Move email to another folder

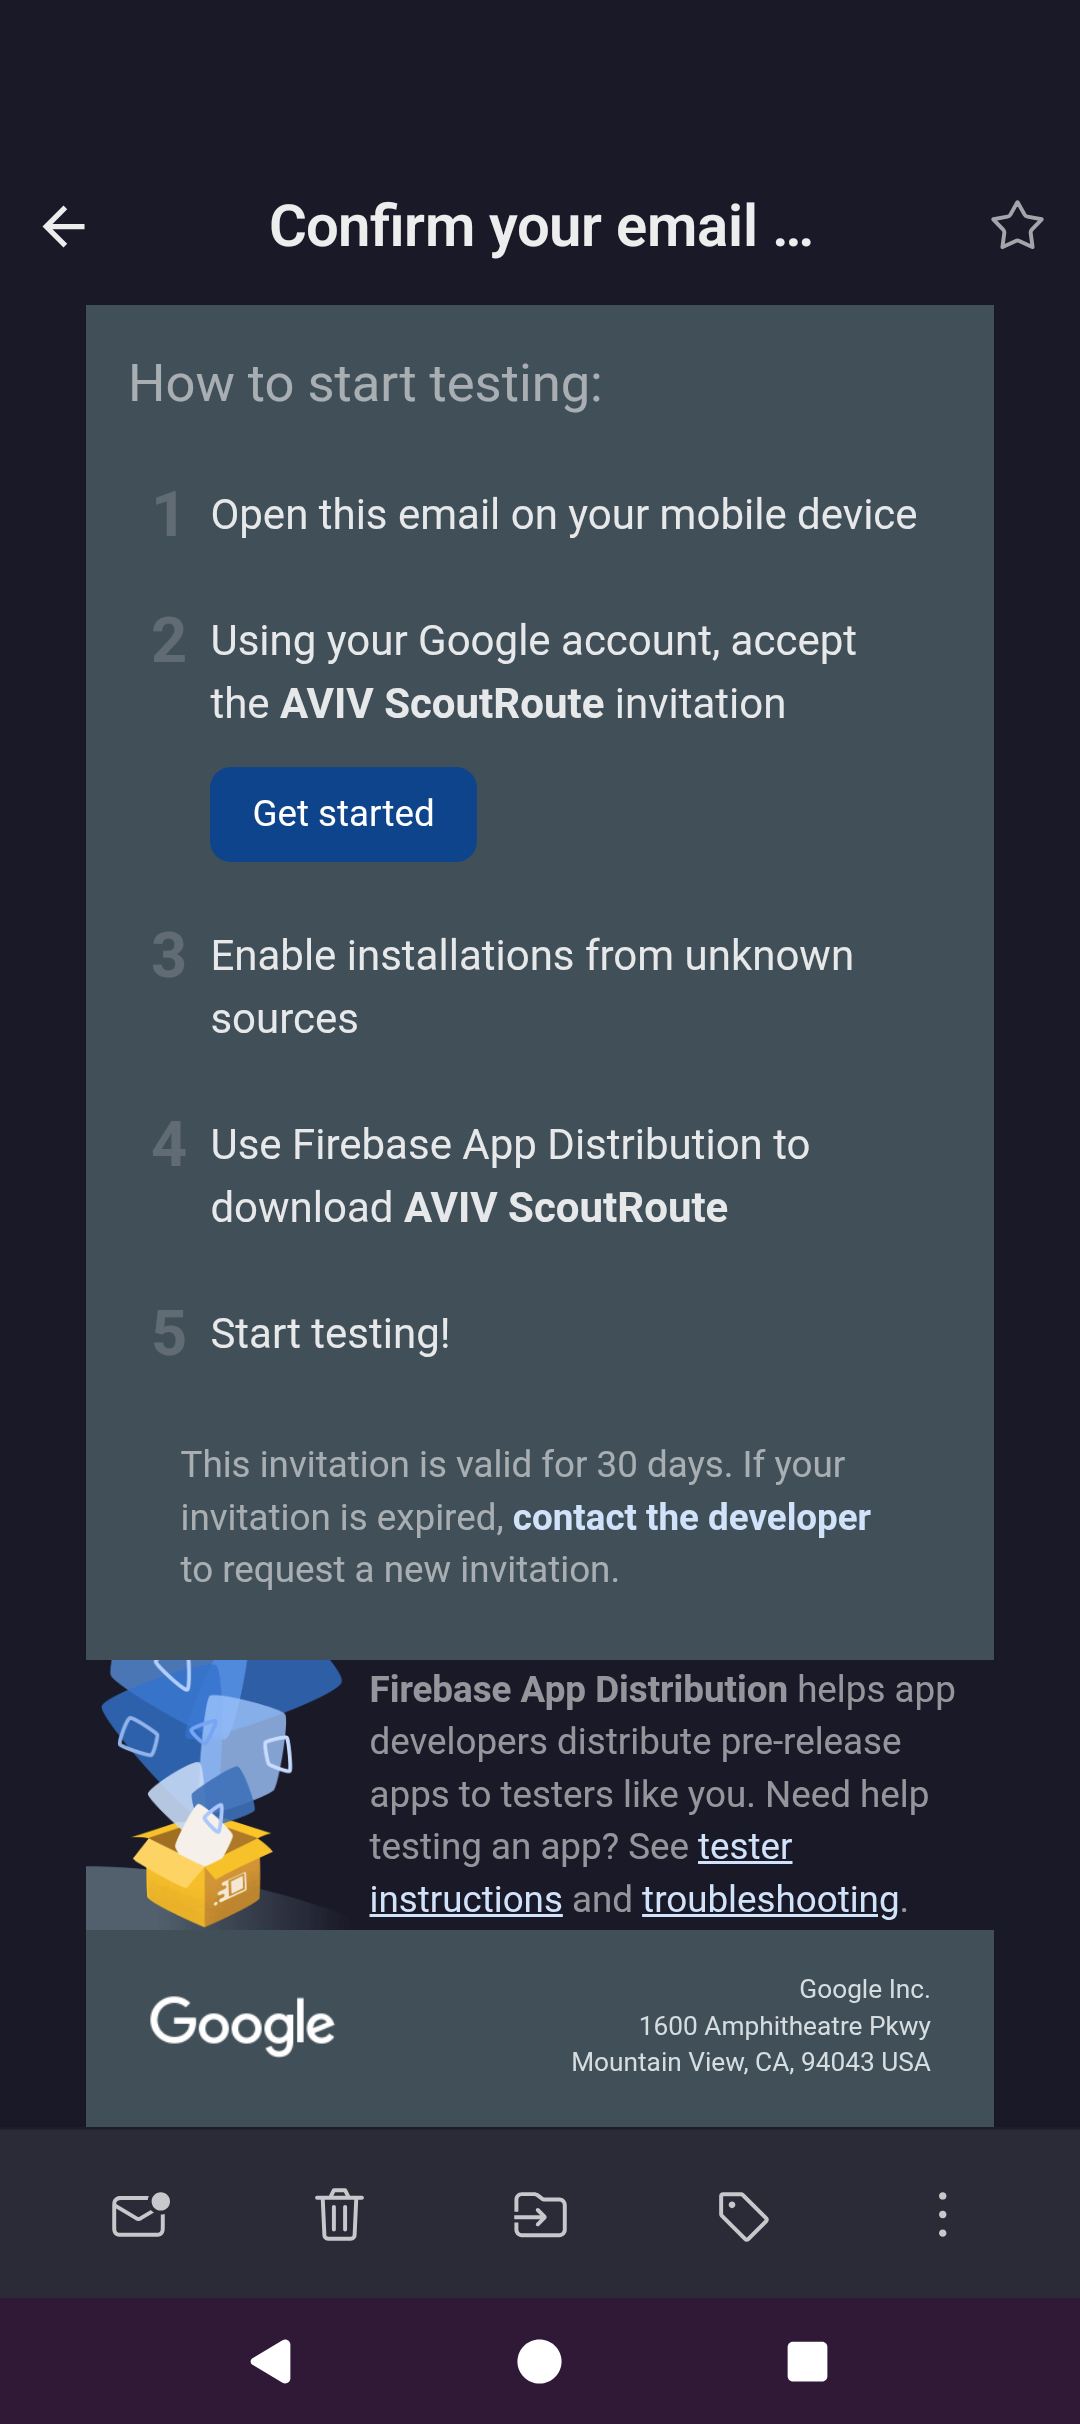coord(540,2215)
